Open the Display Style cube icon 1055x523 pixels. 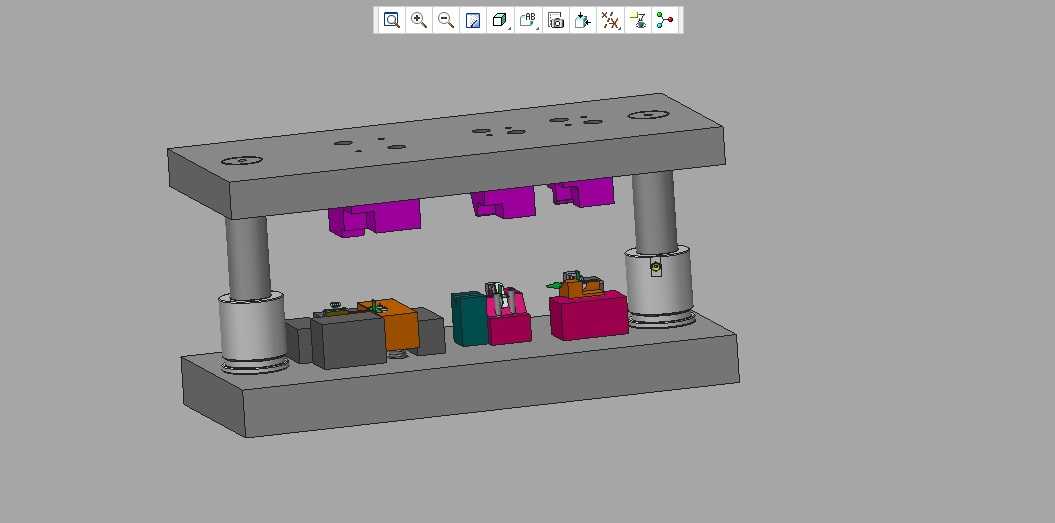pyautogui.click(x=500, y=20)
